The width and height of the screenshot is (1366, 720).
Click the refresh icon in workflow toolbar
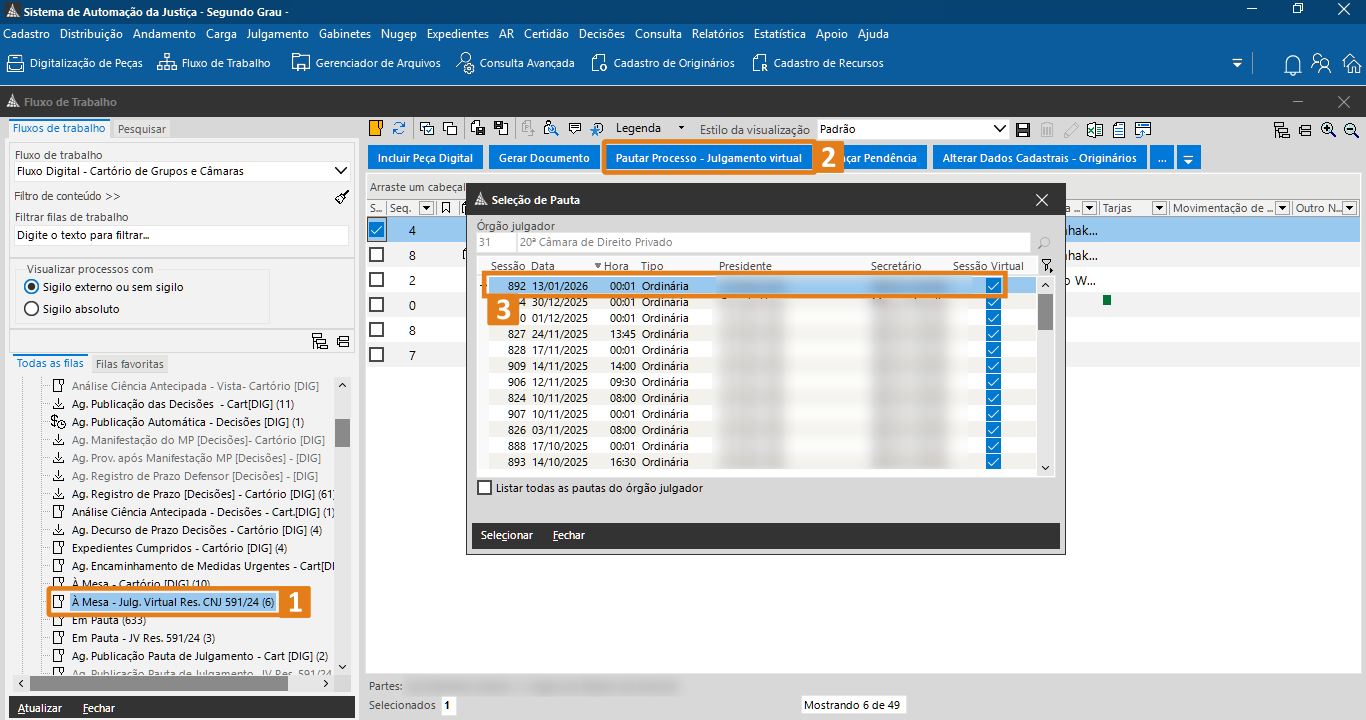pos(399,128)
